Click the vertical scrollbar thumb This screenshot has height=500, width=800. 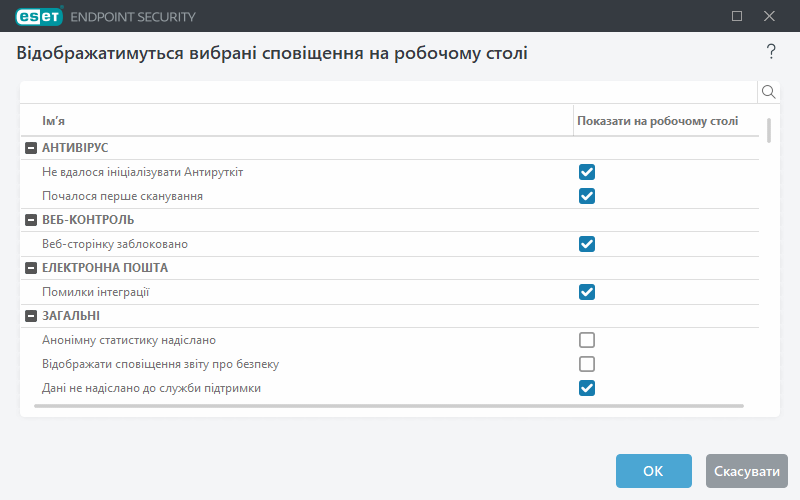click(769, 130)
